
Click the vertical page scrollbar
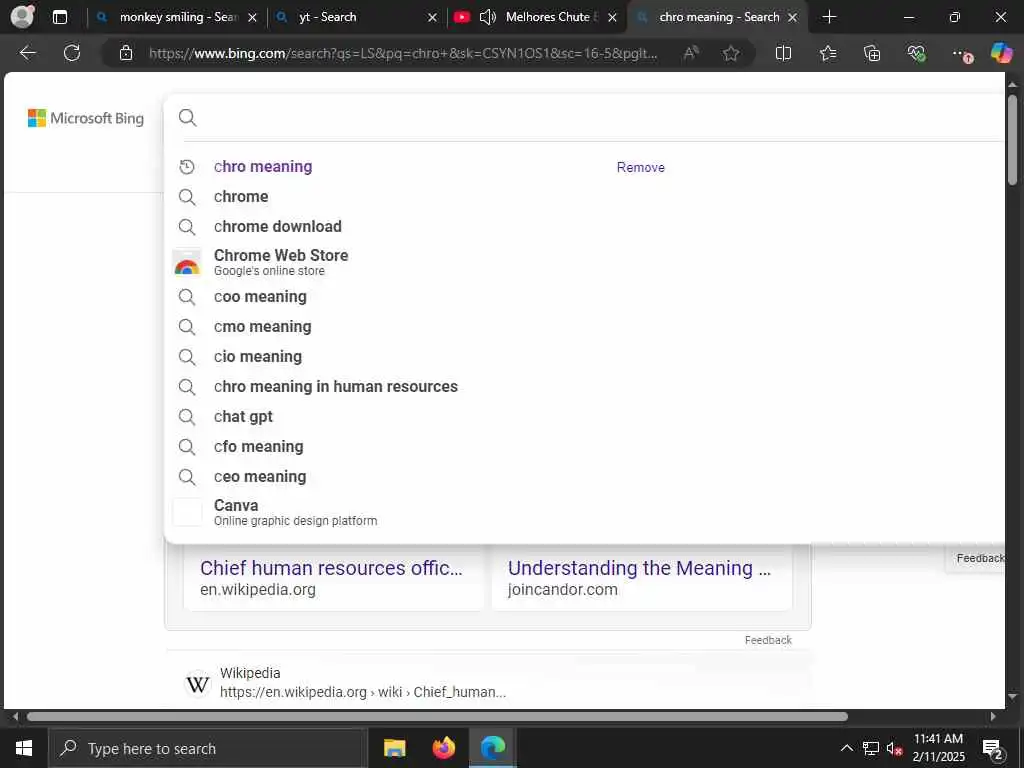[x=1012, y=140]
